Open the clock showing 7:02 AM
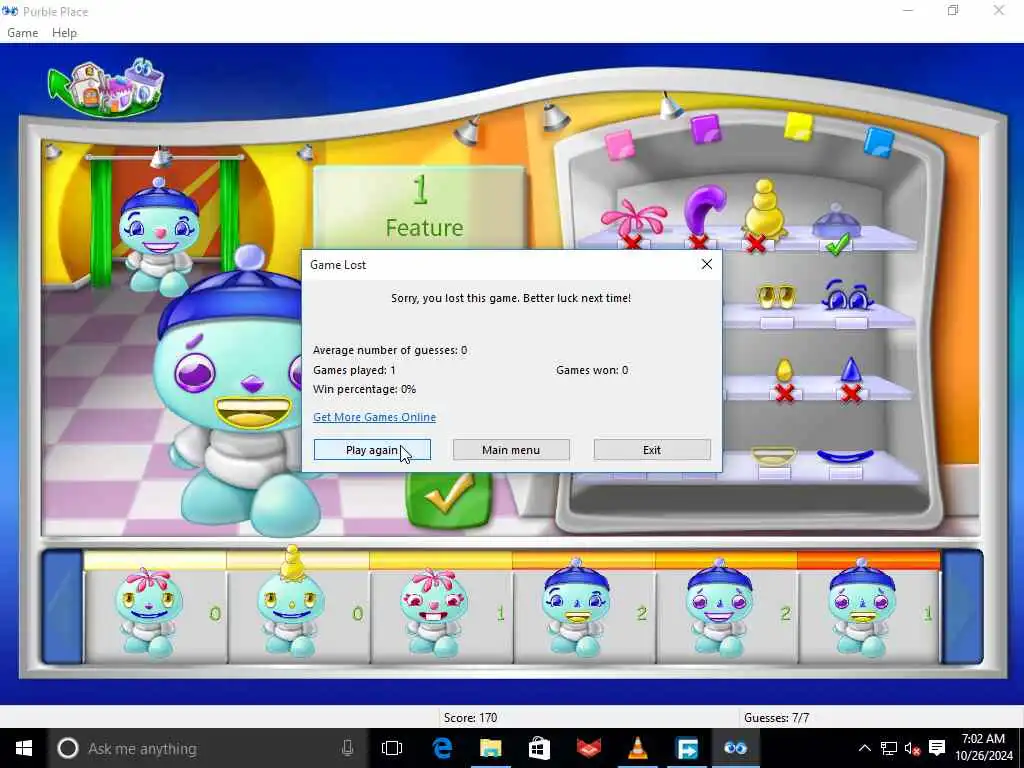The height and width of the screenshot is (768, 1024). (983, 748)
